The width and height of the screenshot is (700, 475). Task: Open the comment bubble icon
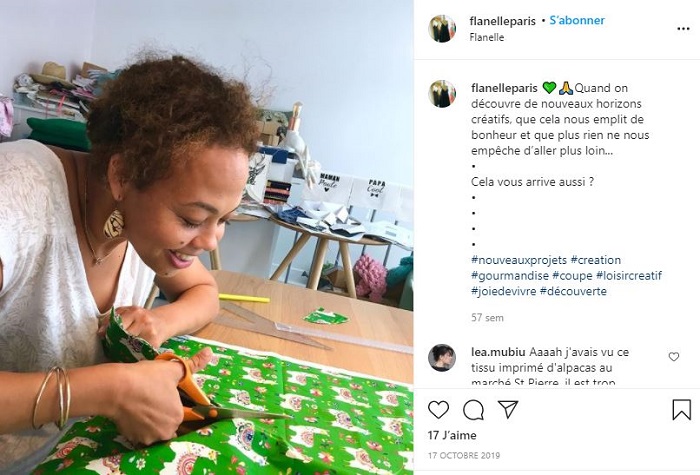(473, 409)
